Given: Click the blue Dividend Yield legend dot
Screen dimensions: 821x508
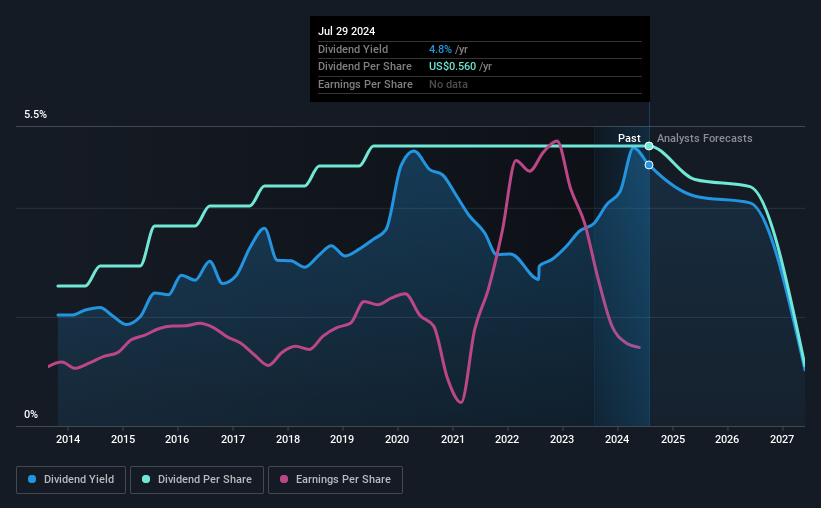Looking at the screenshot, I should 32,479.
